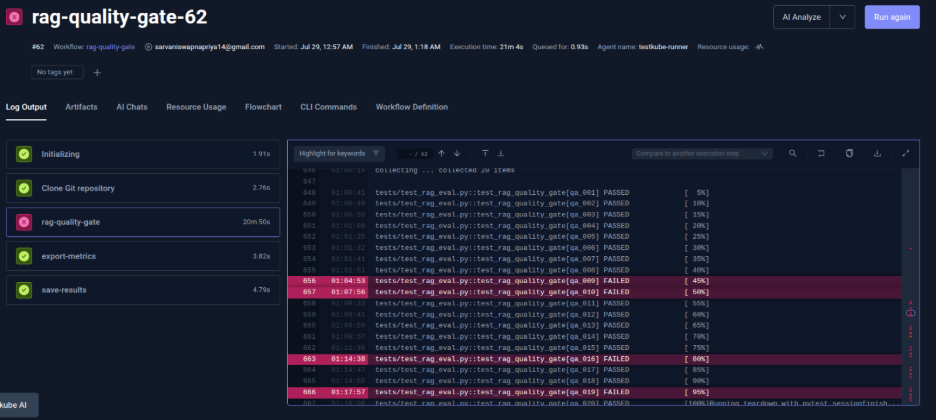Select the Clone Git repository step
The width and height of the screenshot is (936, 420).
(143, 188)
